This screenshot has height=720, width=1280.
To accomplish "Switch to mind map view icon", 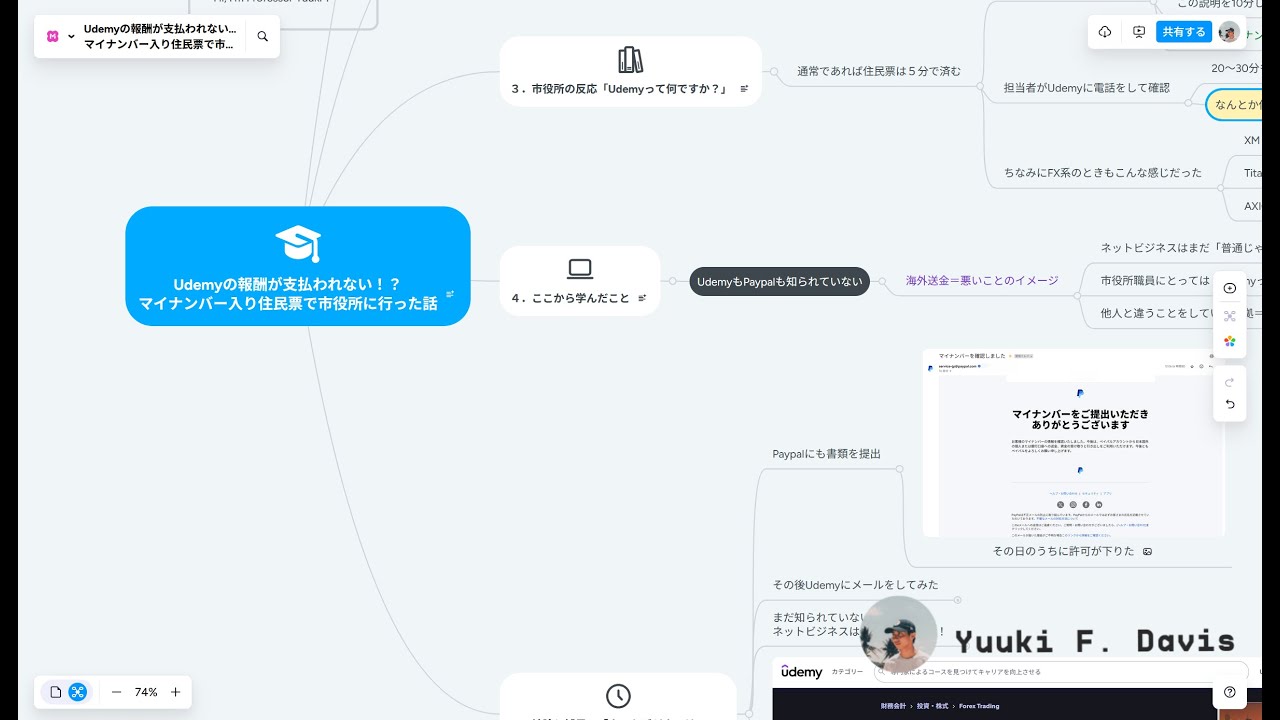I will [78, 692].
